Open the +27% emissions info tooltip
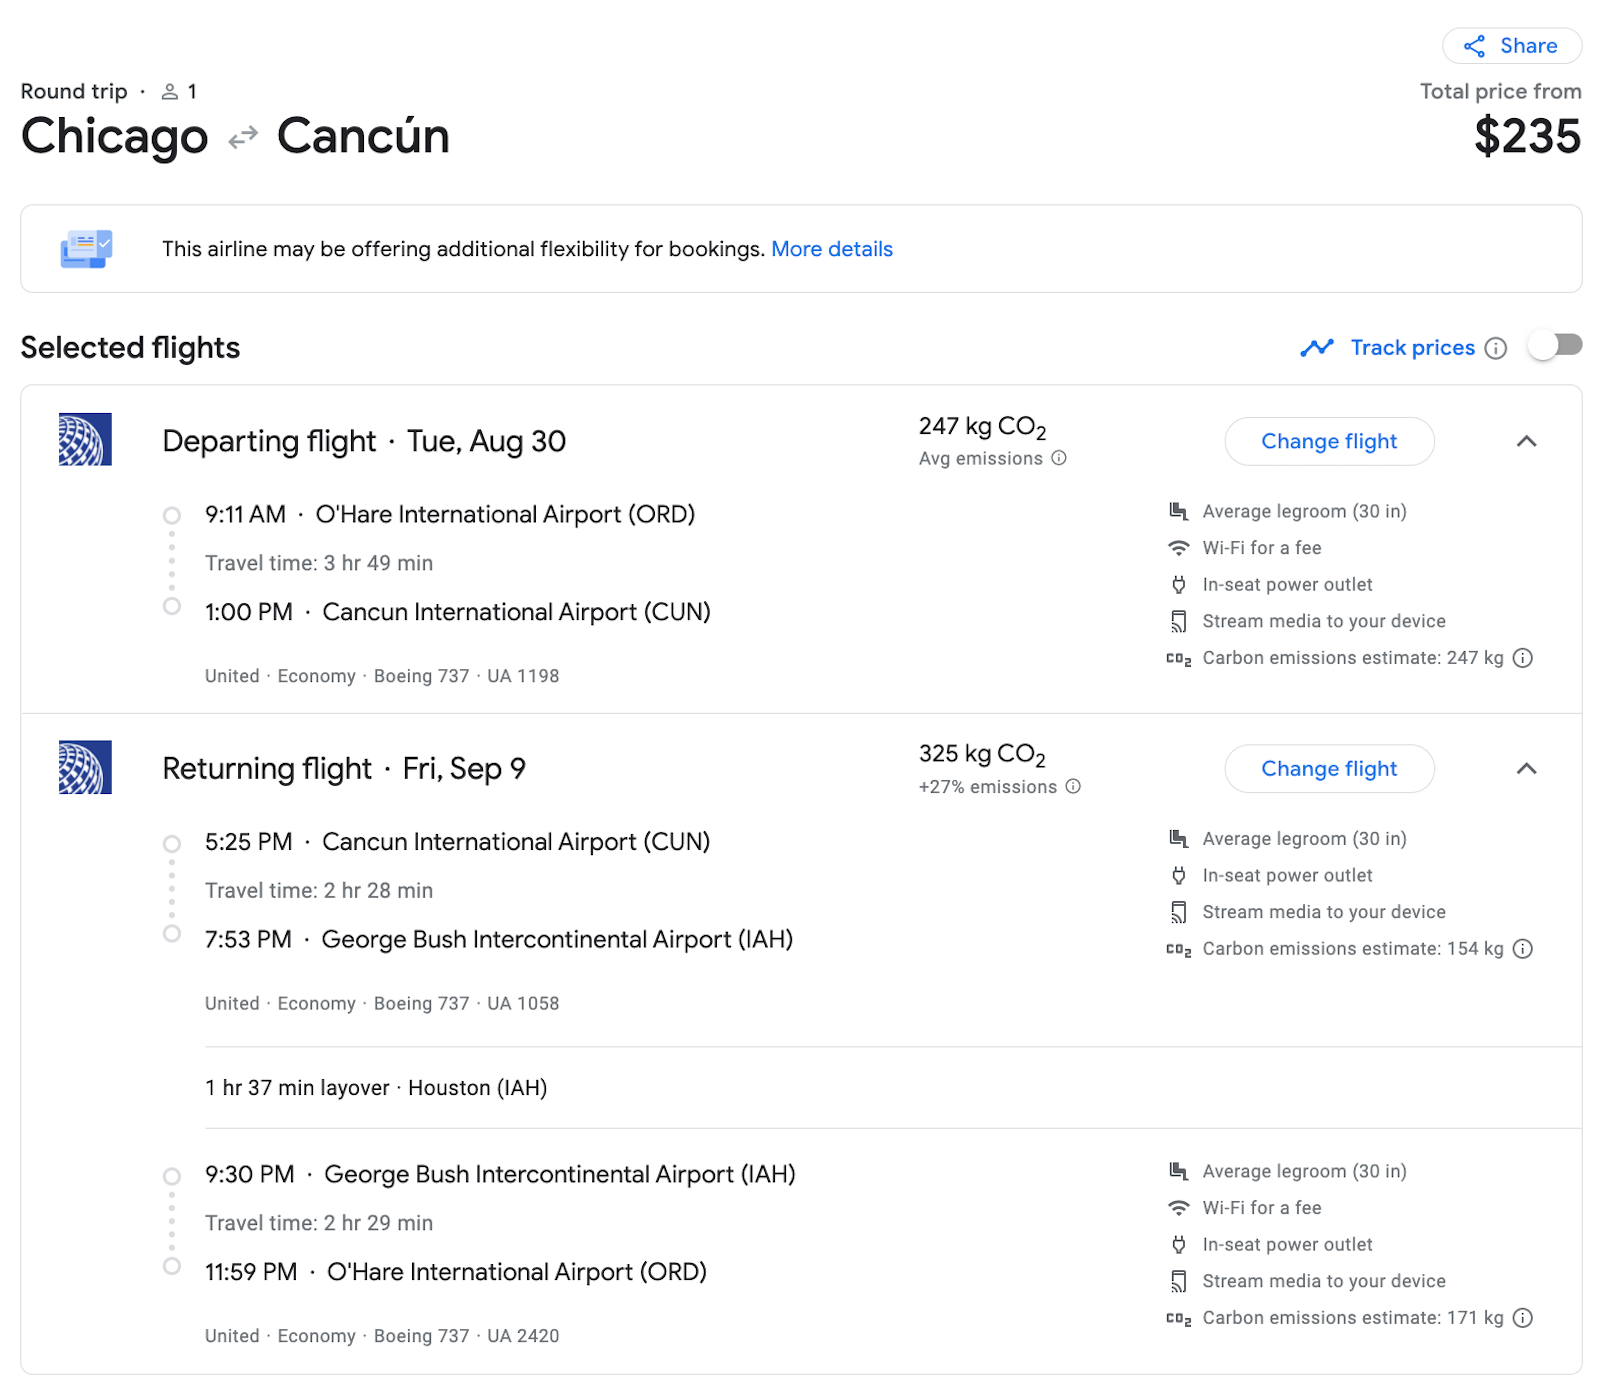The height and width of the screenshot is (1387, 1600). (x=1072, y=787)
